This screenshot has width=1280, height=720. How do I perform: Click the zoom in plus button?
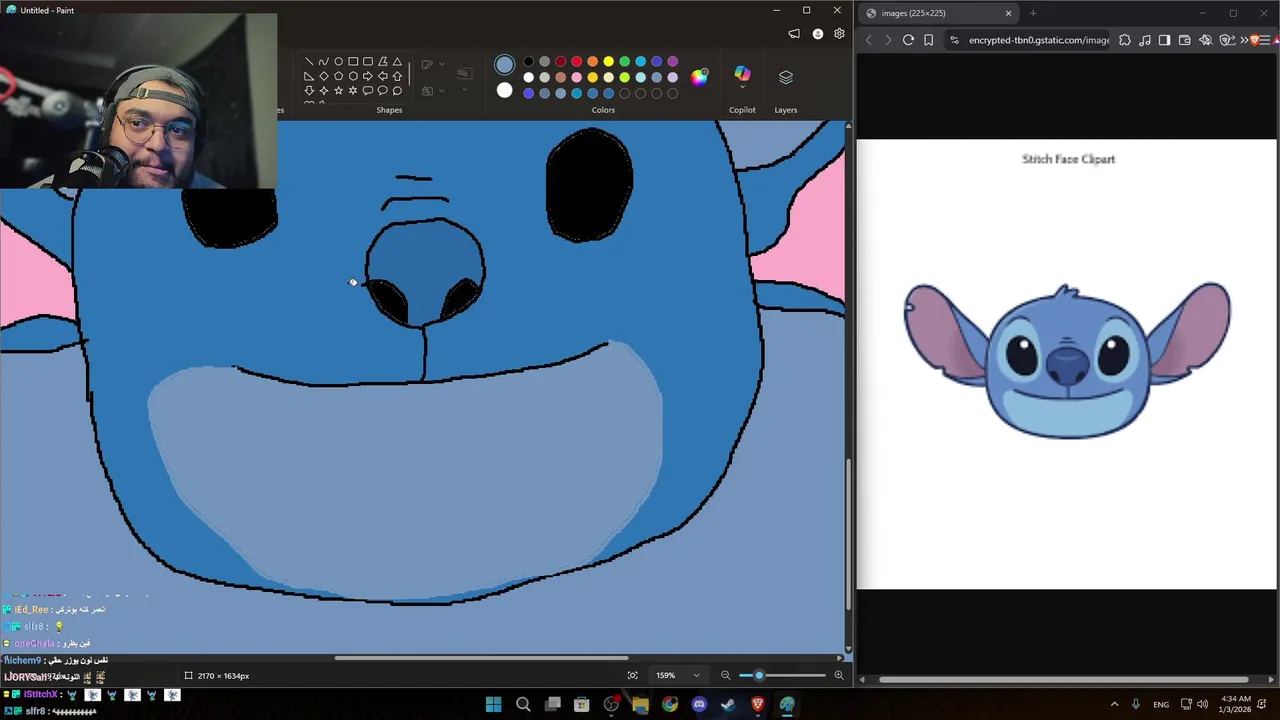(839, 676)
